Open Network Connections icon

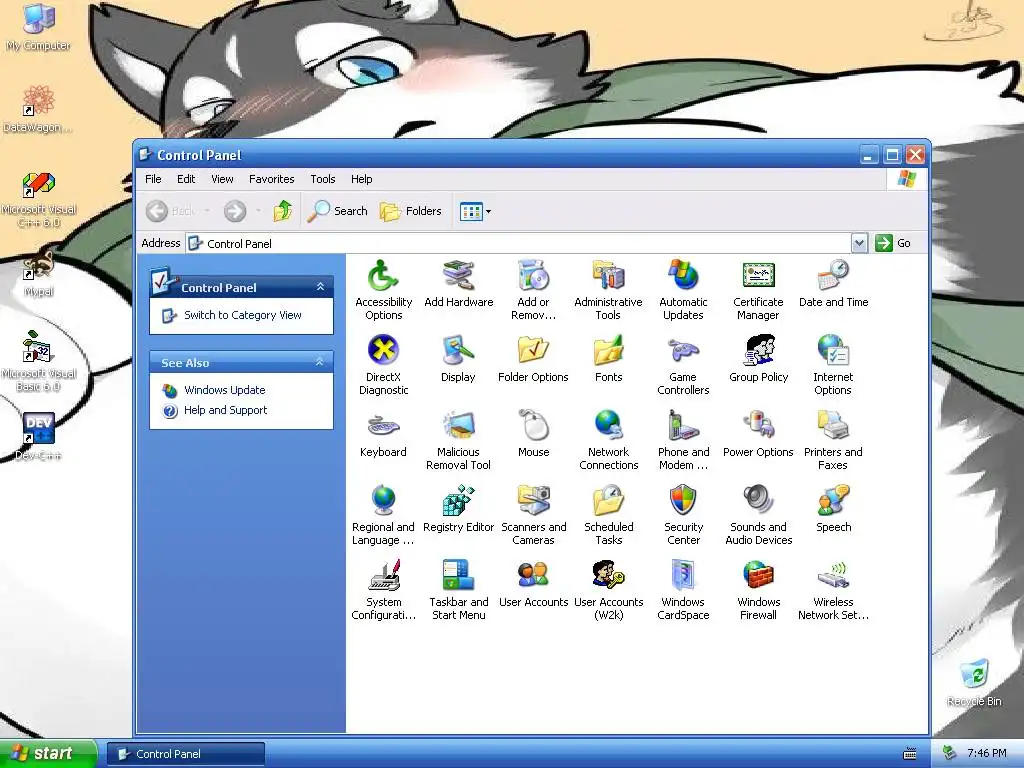pos(609,426)
